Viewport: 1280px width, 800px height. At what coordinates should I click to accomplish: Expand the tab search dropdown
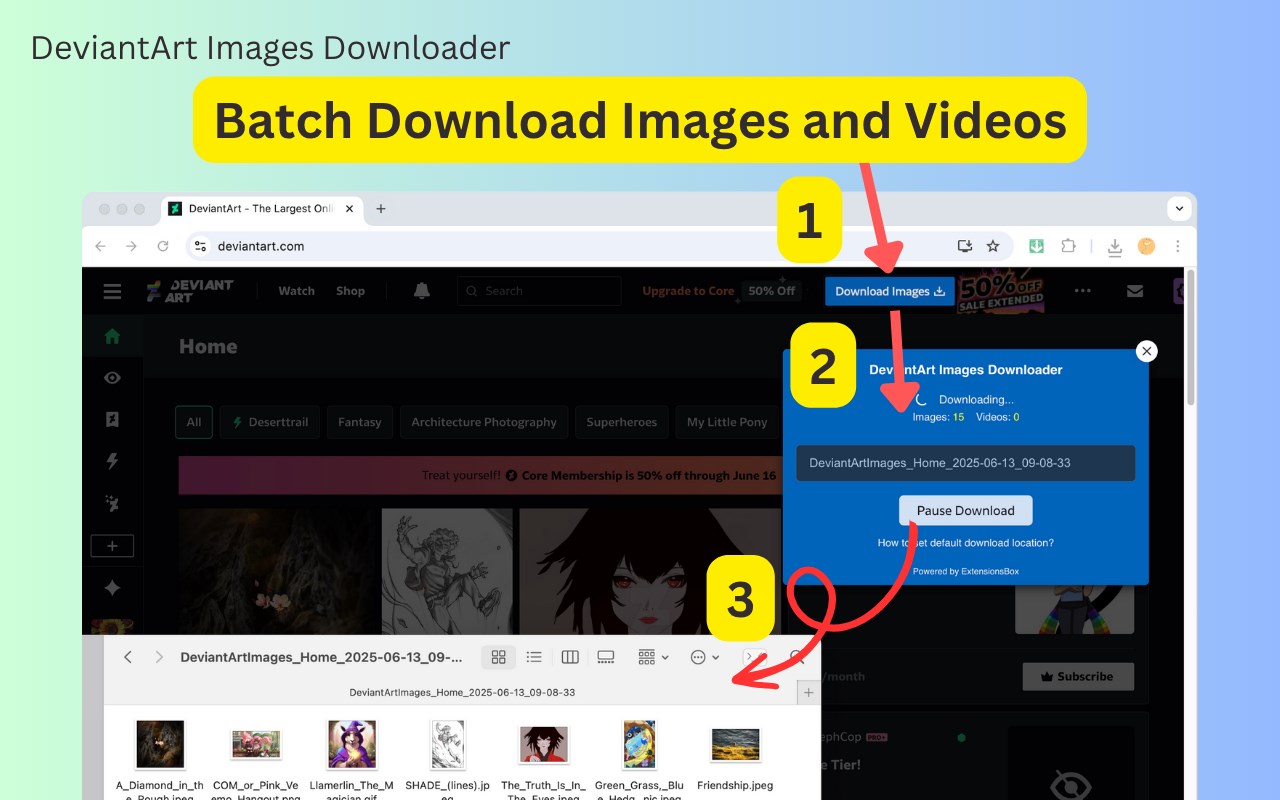[1179, 209]
